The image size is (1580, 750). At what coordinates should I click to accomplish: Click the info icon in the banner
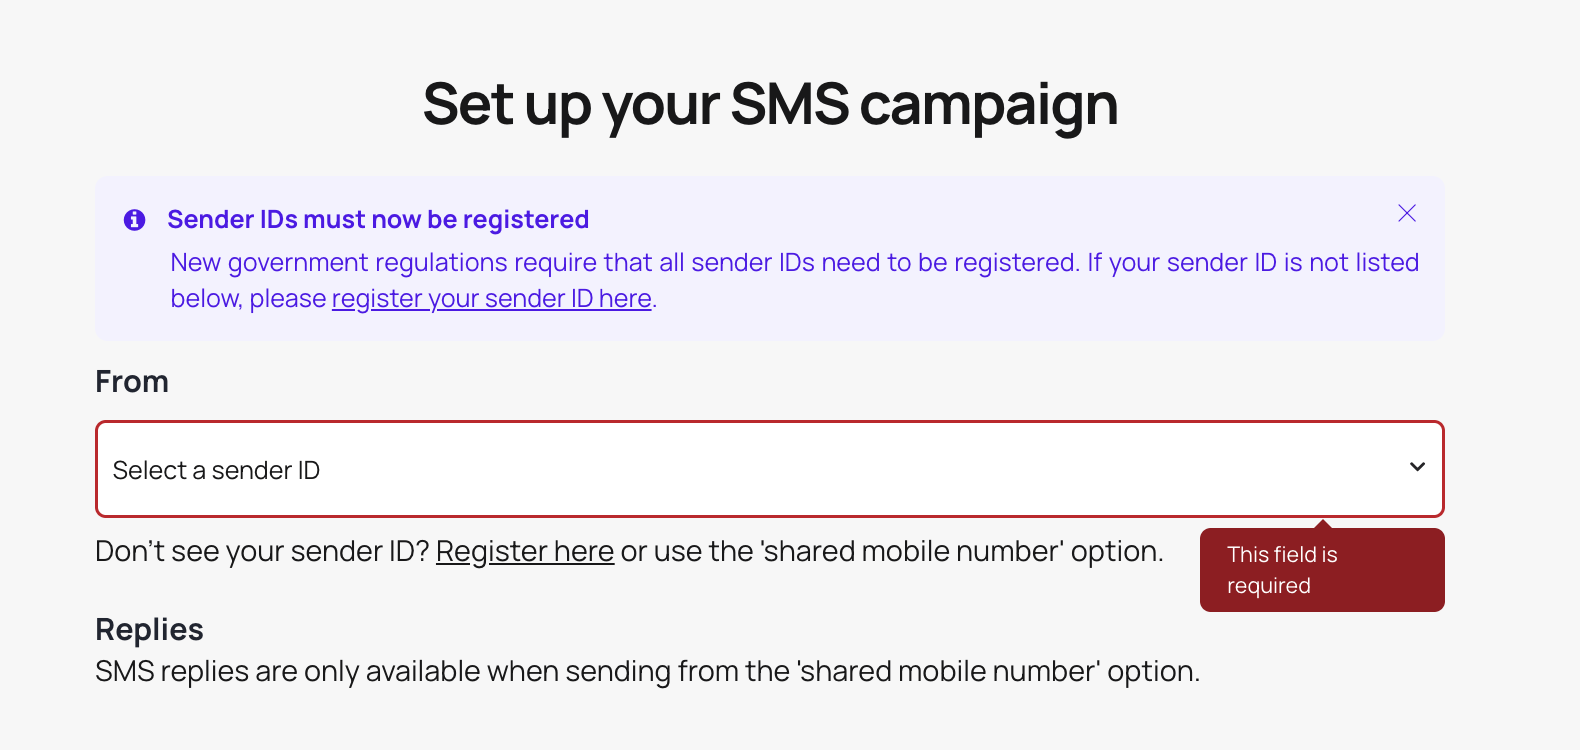click(134, 220)
